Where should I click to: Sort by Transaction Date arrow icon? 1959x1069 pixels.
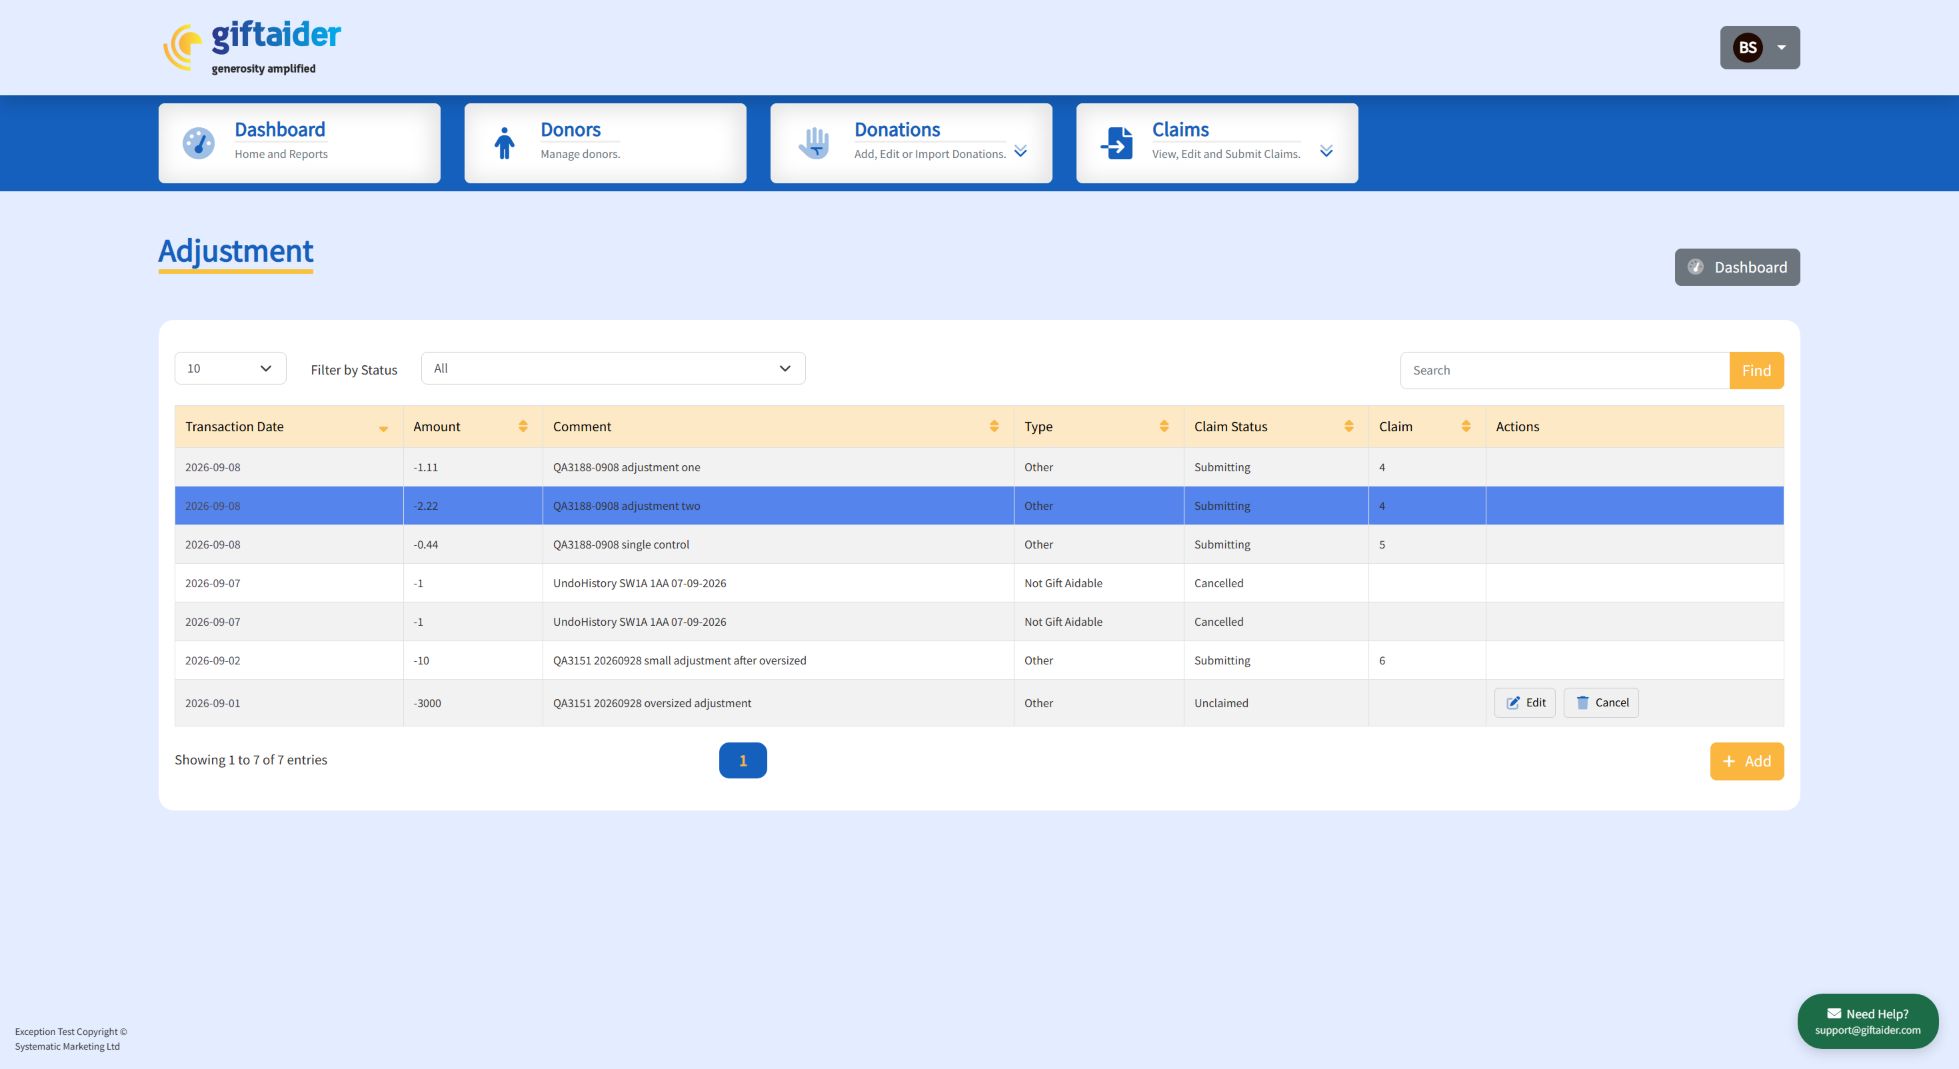(x=383, y=428)
